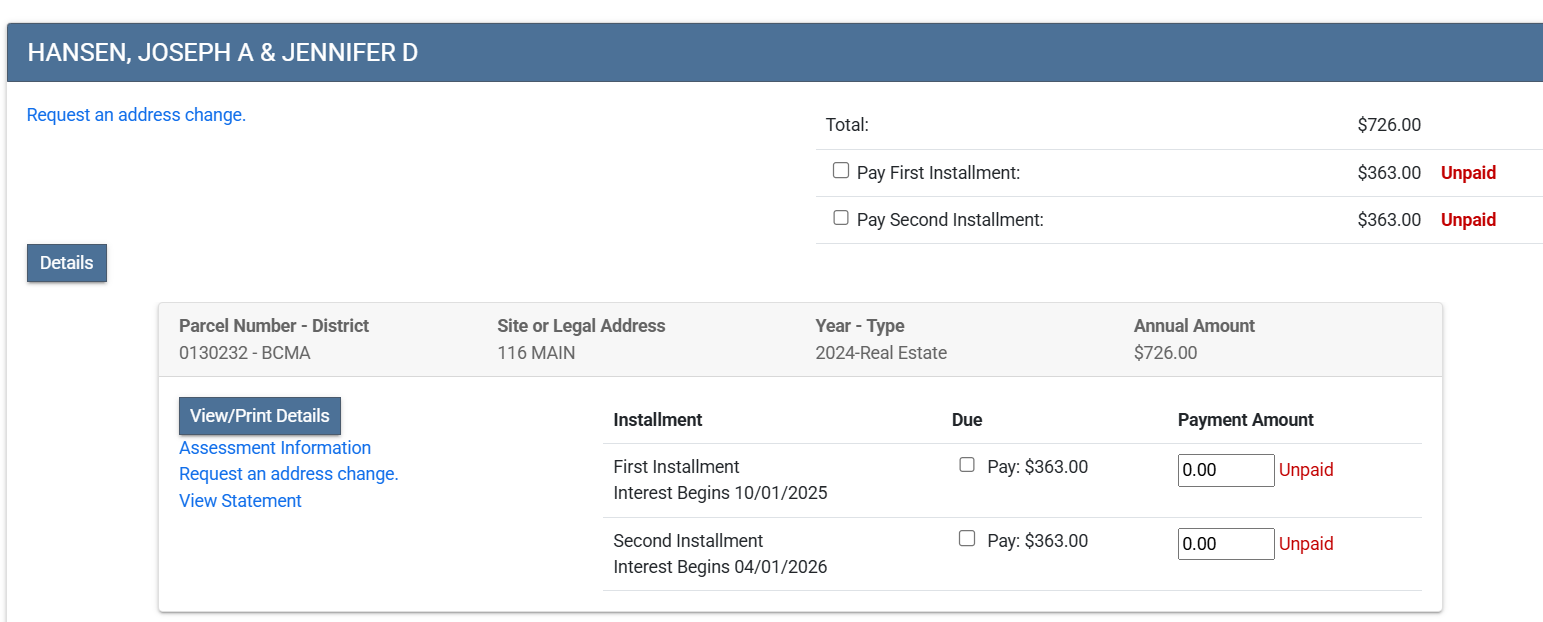Click the Payment Amount column header
The width and height of the screenshot is (1543, 622).
point(1245,420)
